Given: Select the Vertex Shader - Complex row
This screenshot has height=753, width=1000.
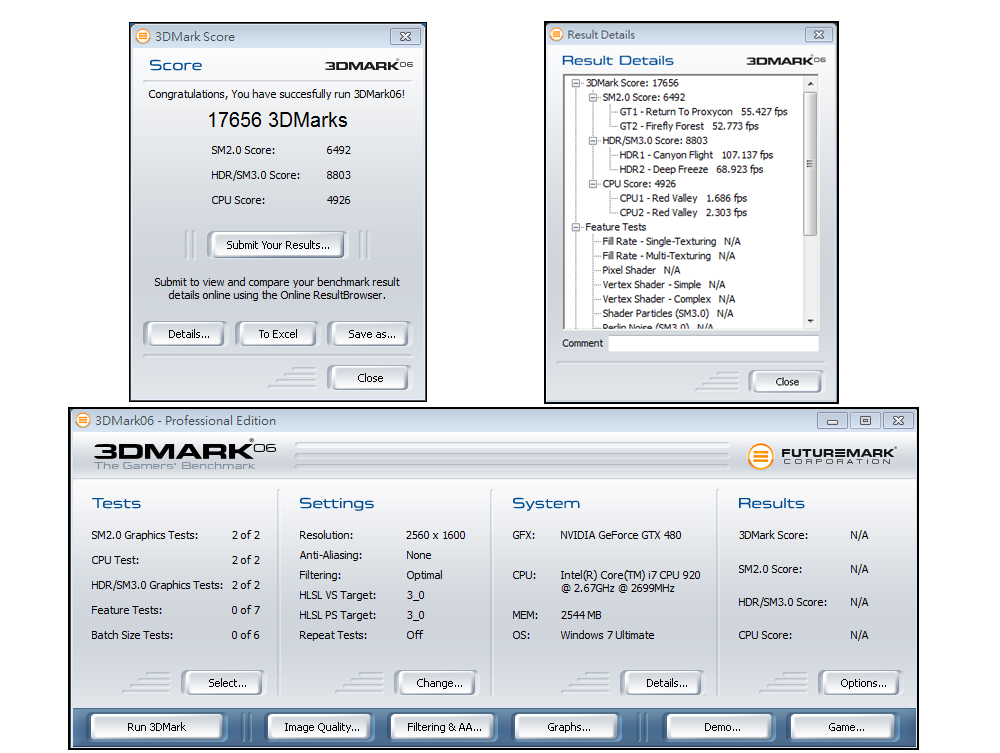Looking at the screenshot, I should click(x=668, y=300).
